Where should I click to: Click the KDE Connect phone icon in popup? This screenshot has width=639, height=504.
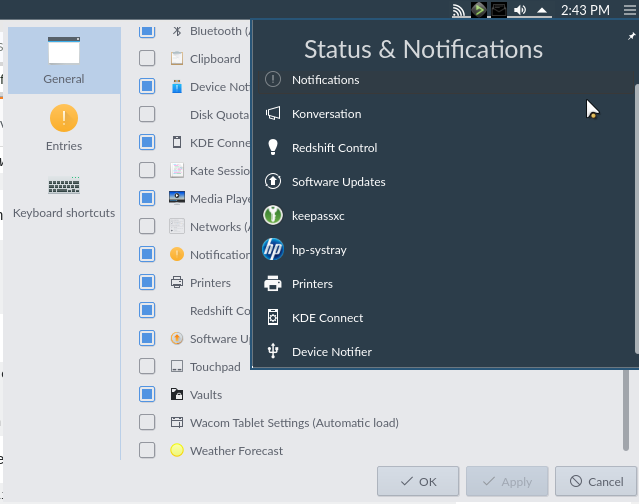[273, 317]
